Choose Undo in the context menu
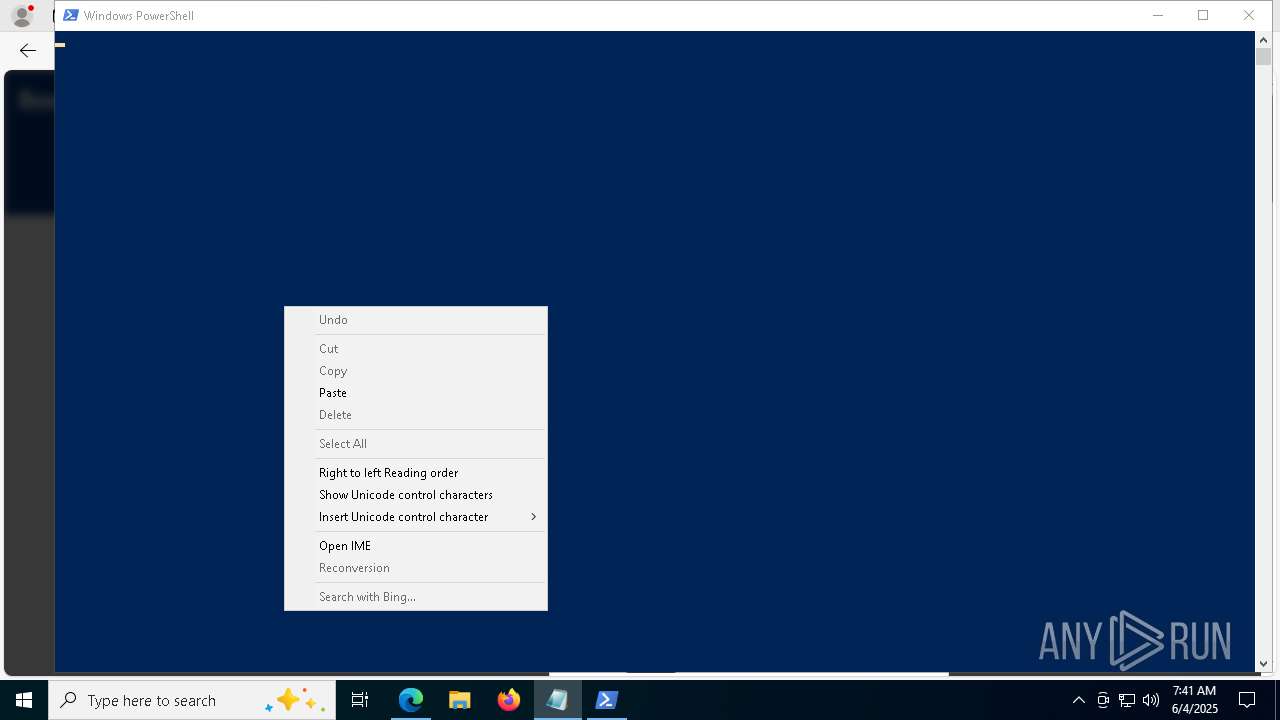This screenshot has width=1280, height=720. (x=415, y=320)
